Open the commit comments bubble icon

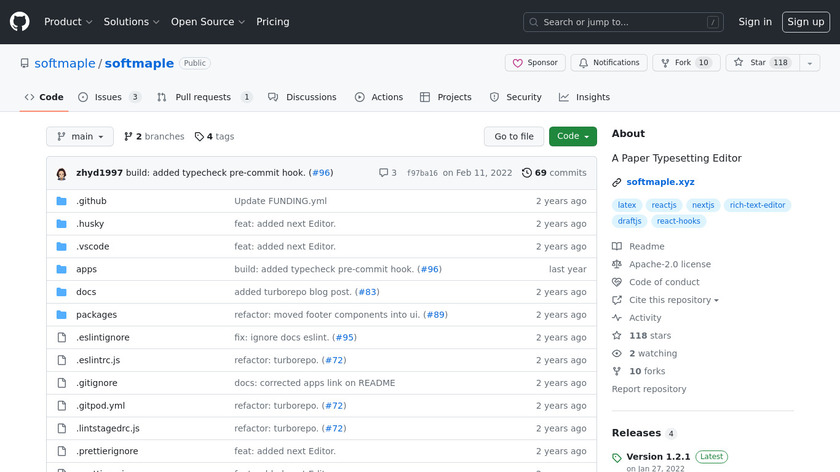click(384, 173)
